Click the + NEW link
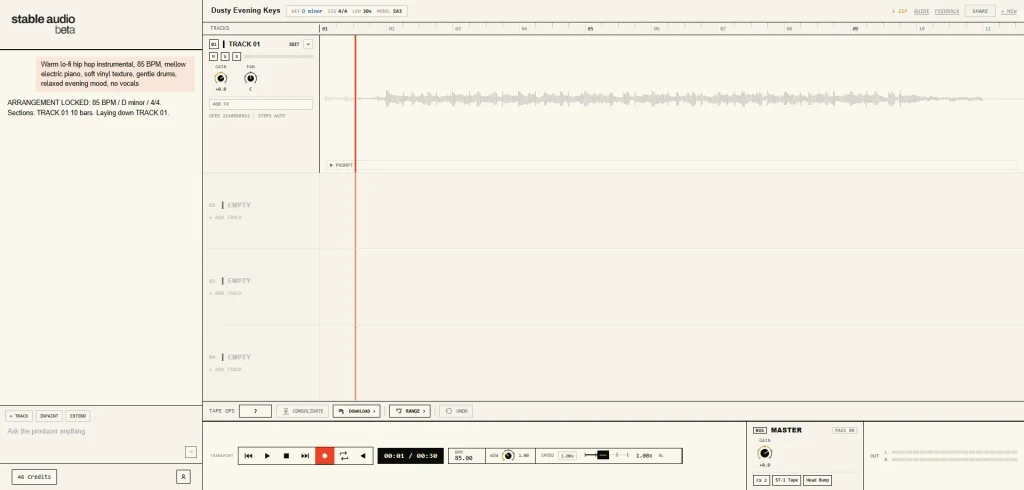Screen dimensions: 1024x490 point(1008,11)
